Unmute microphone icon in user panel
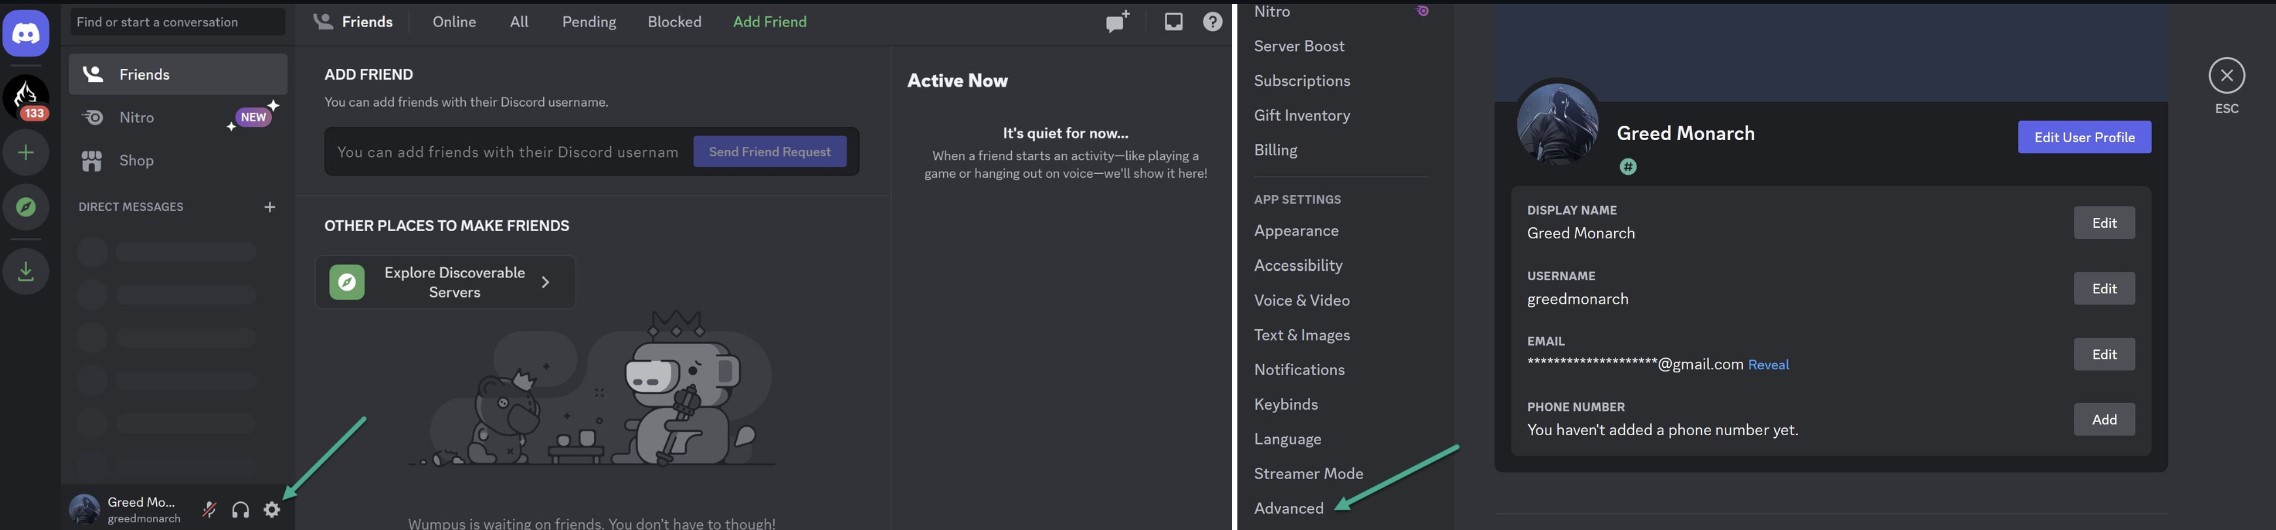The height and width of the screenshot is (530, 2276). [x=209, y=510]
